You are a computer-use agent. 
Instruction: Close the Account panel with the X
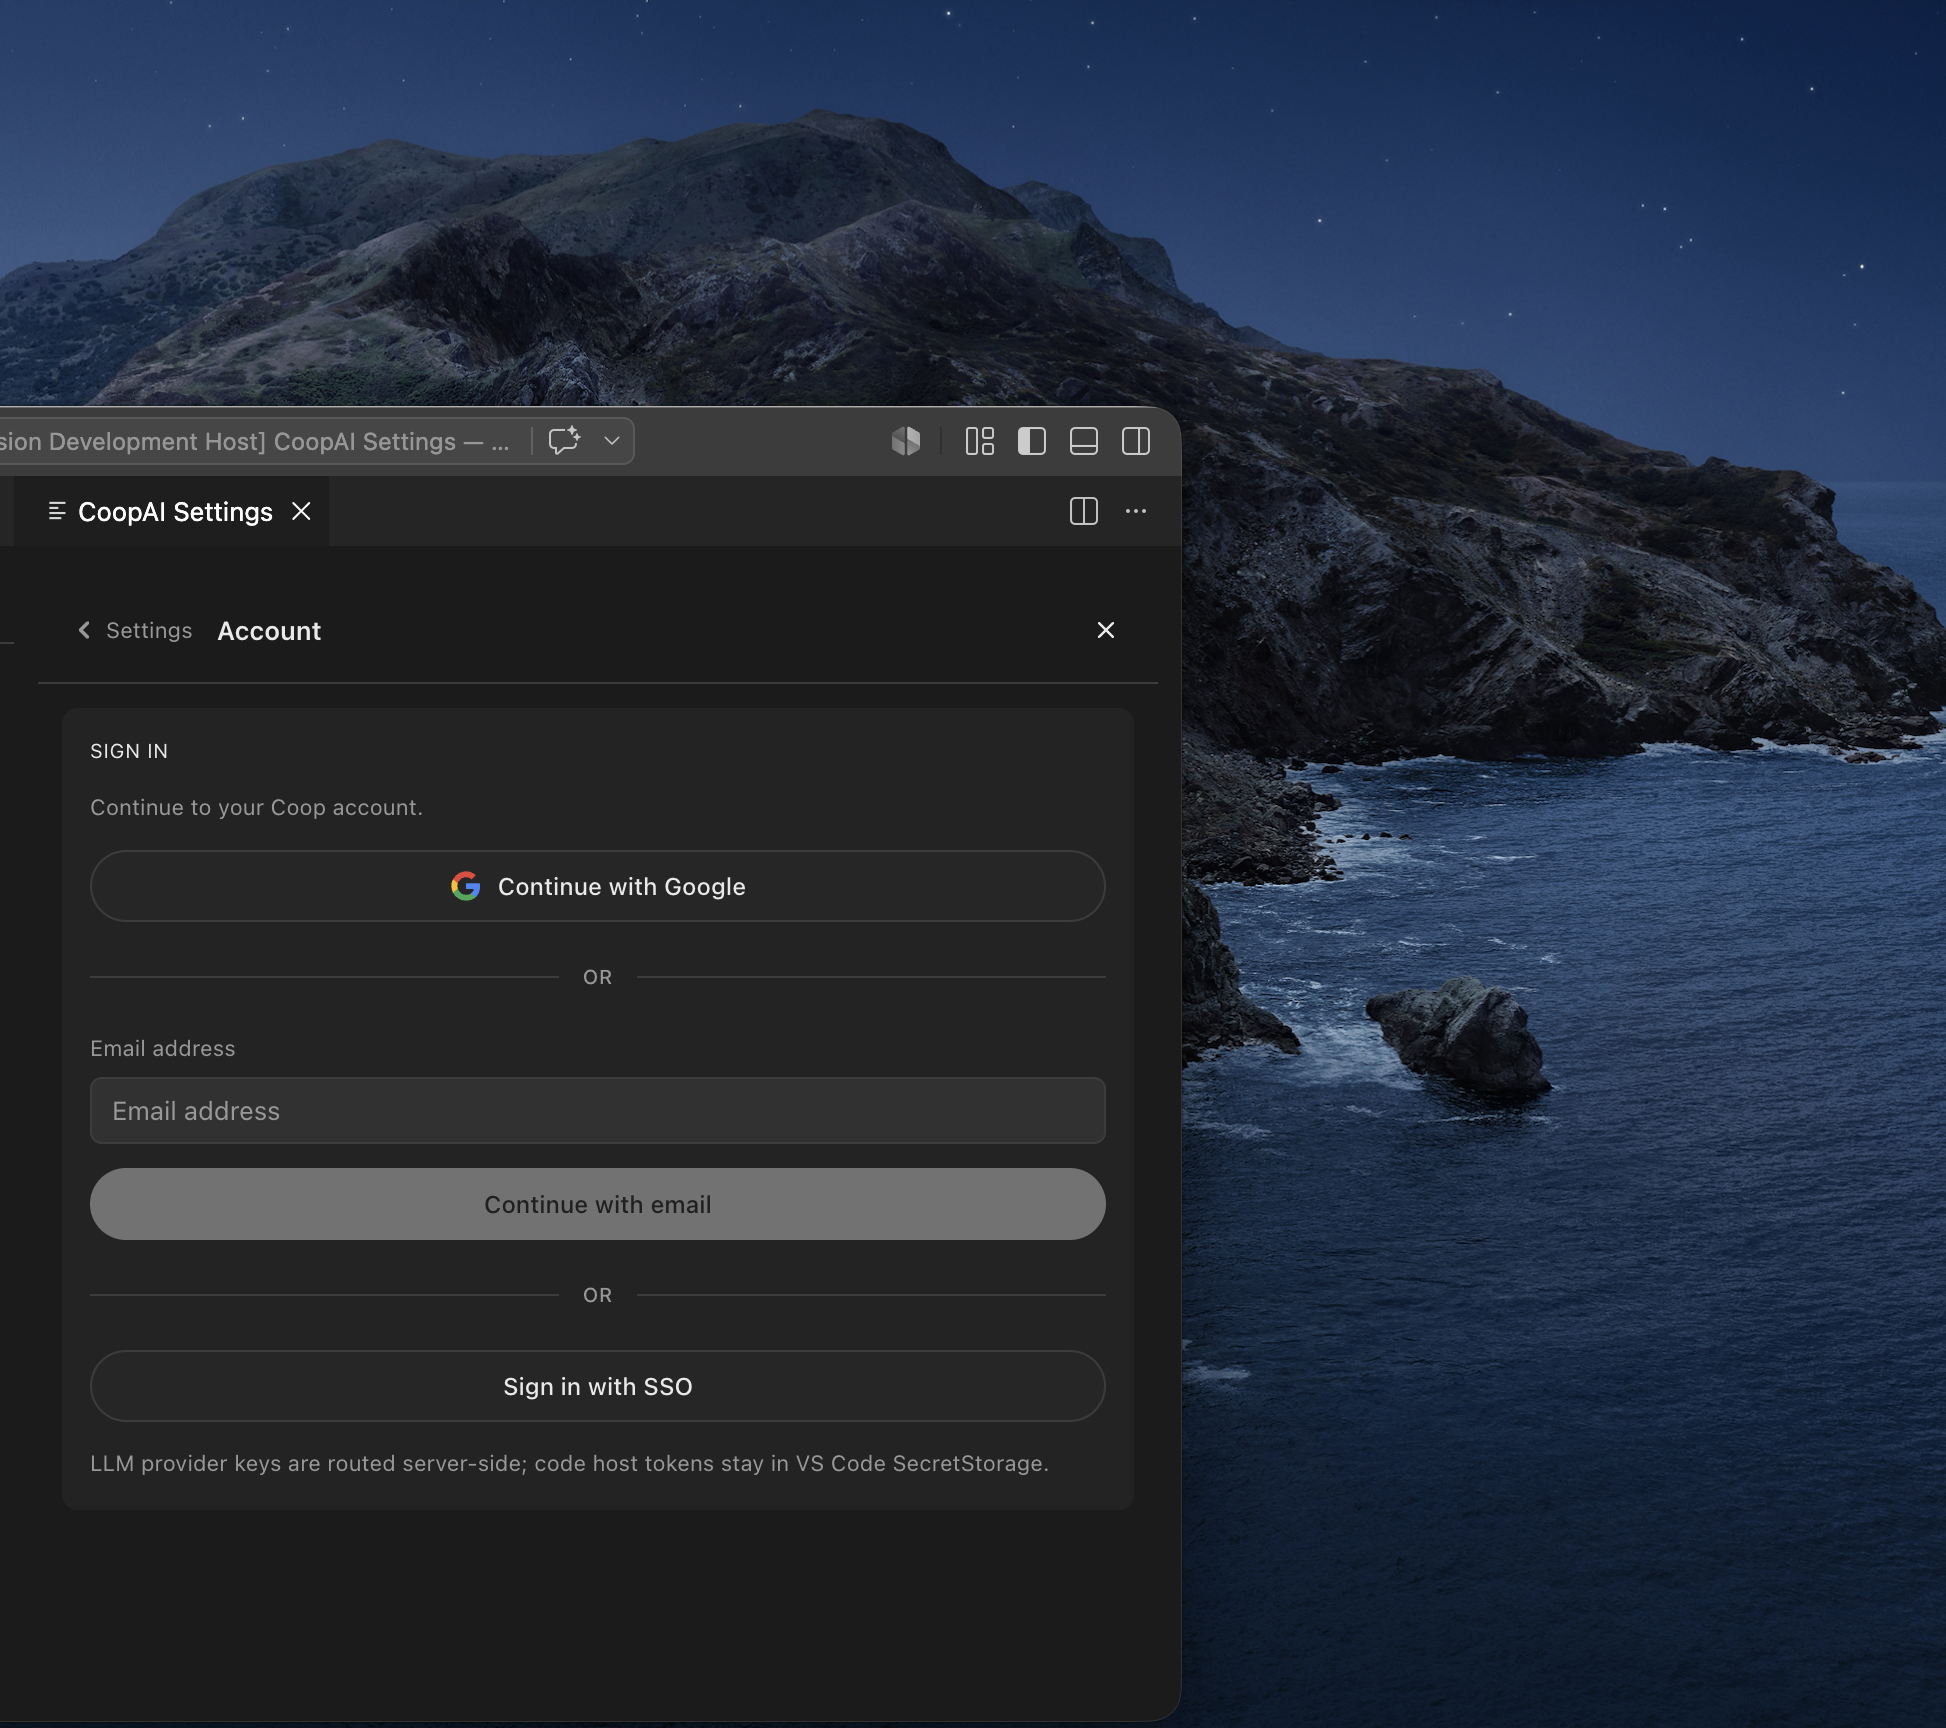click(1106, 630)
